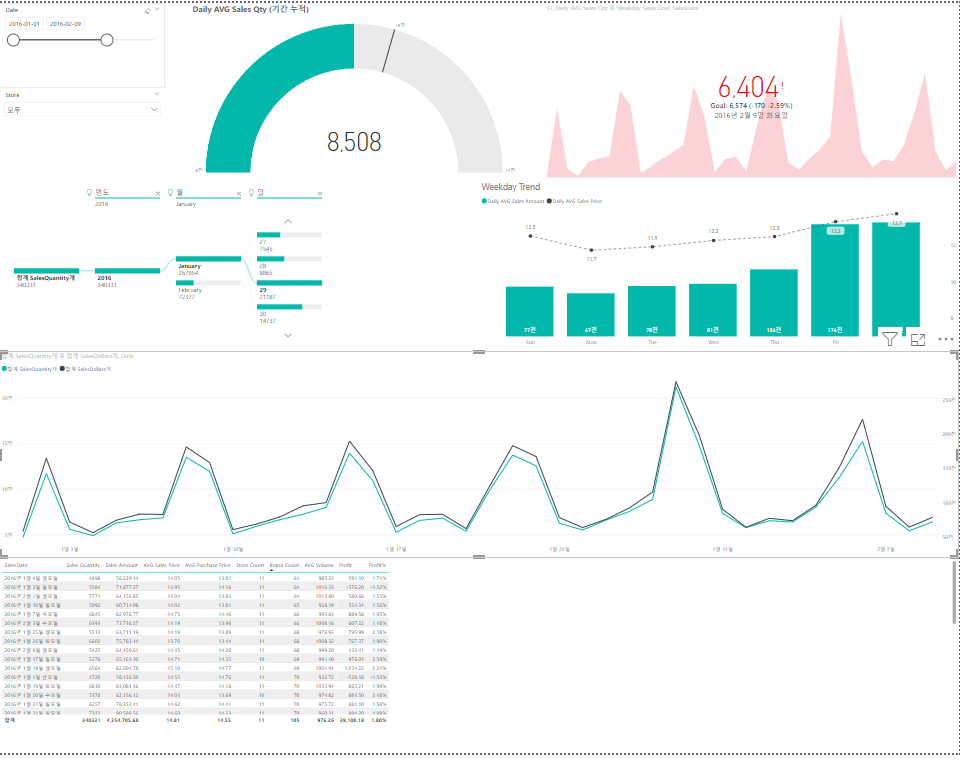Edit the end date field 2016-02-09

click(x=66, y=24)
